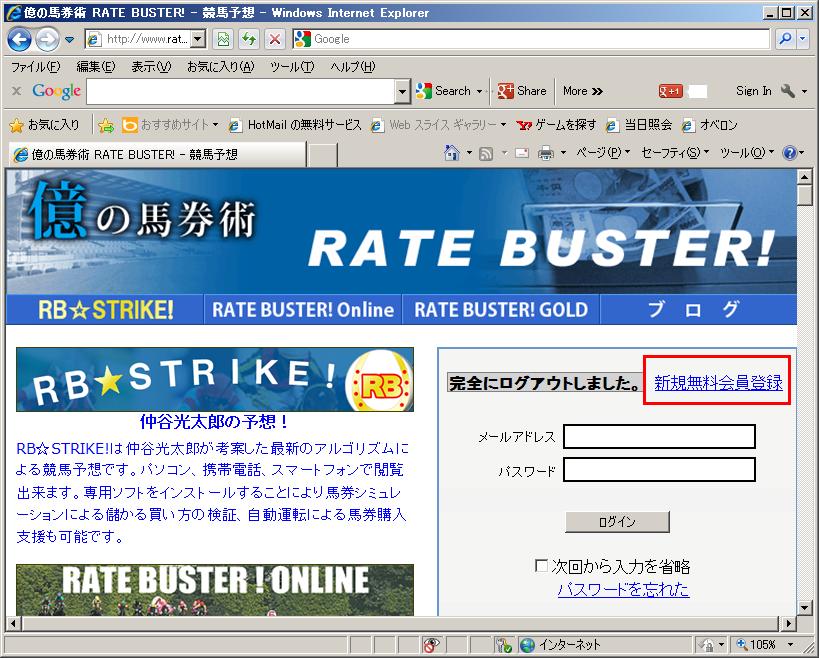Screen dimensions: 819x658
Task: Open the ブログ navigation tab
Action: pyautogui.click(x=698, y=310)
